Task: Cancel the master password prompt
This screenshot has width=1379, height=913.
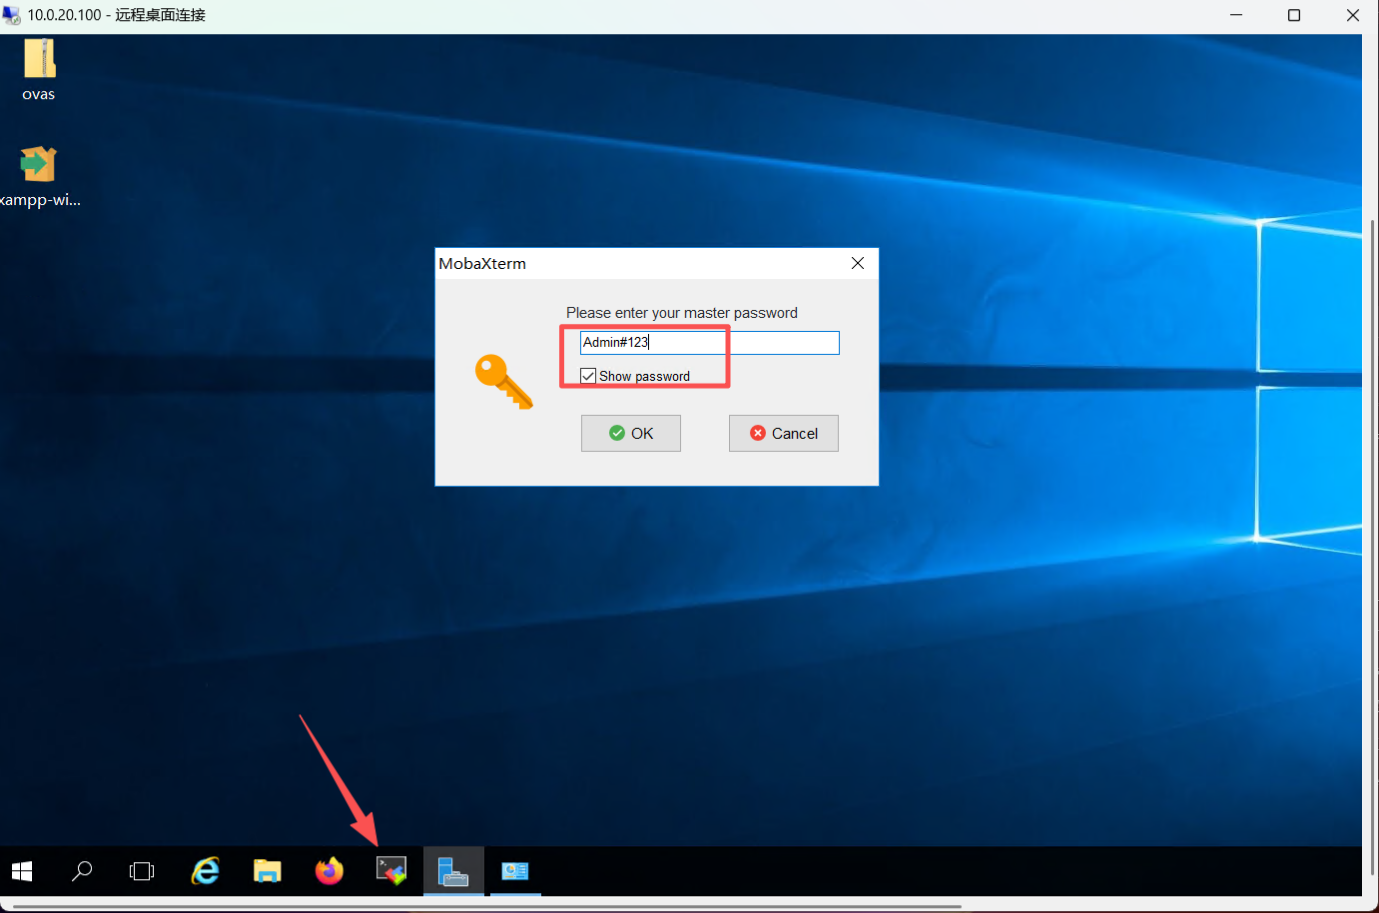Action: (784, 433)
